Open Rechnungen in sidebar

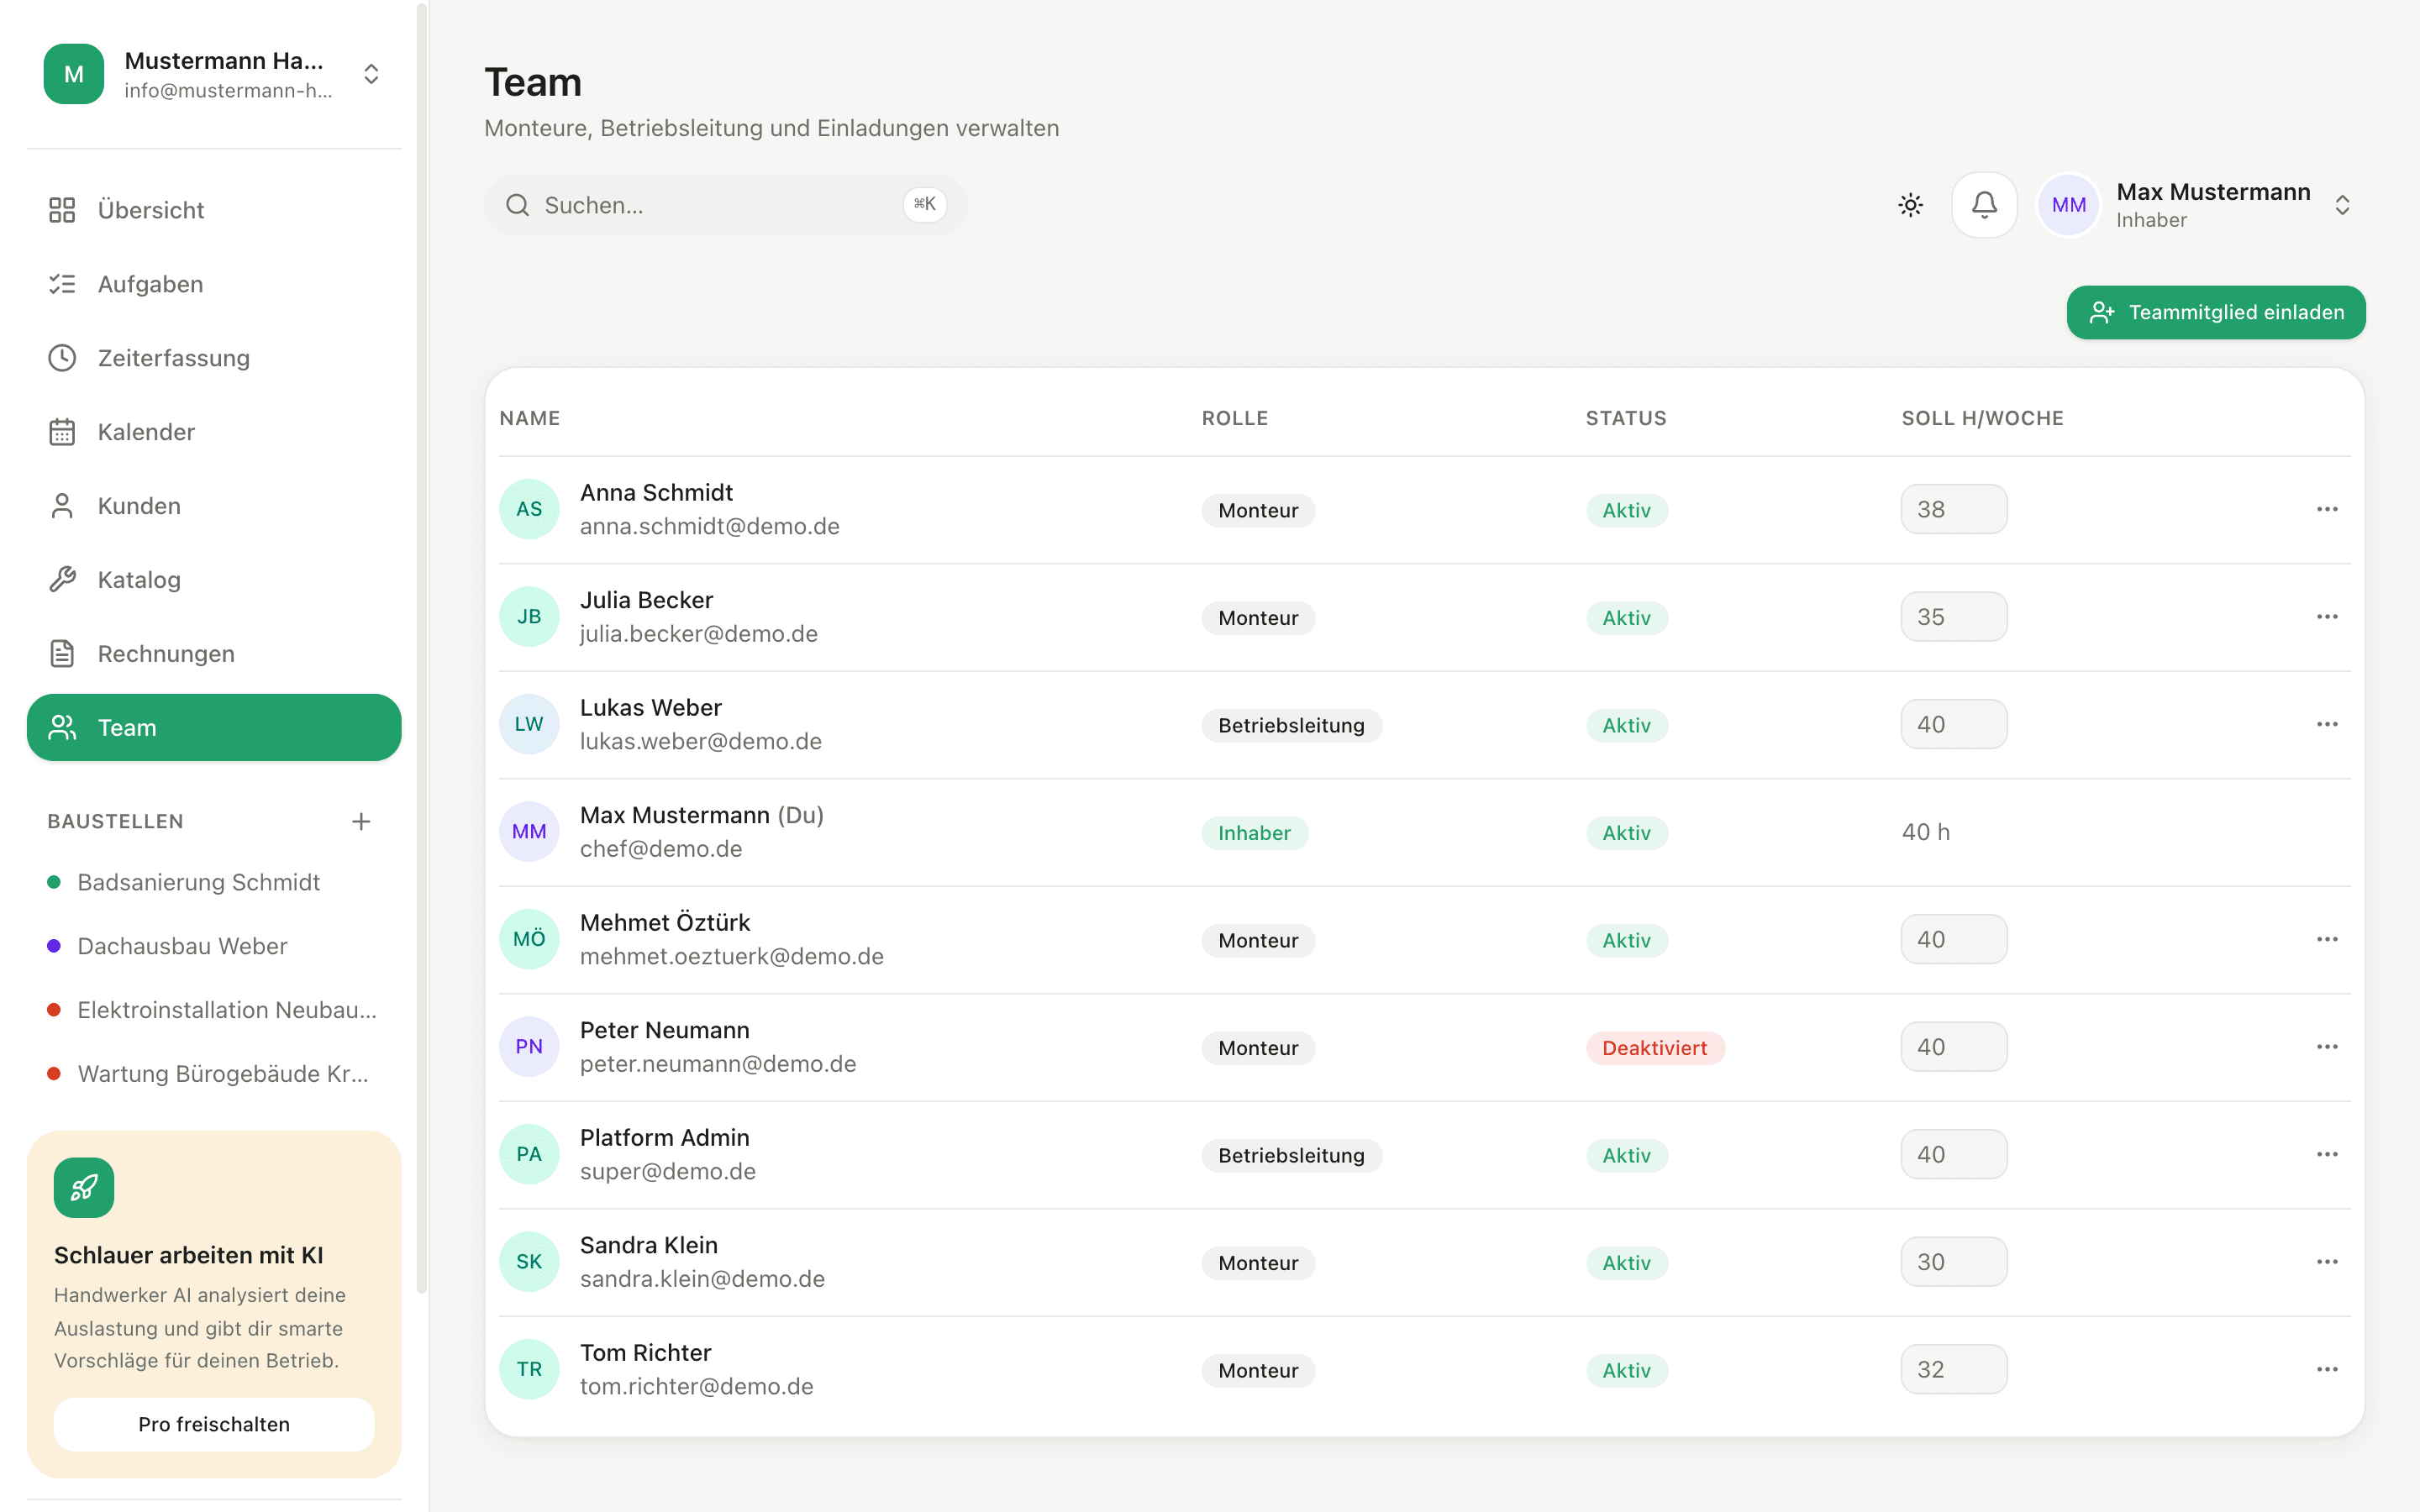(214, 654)
